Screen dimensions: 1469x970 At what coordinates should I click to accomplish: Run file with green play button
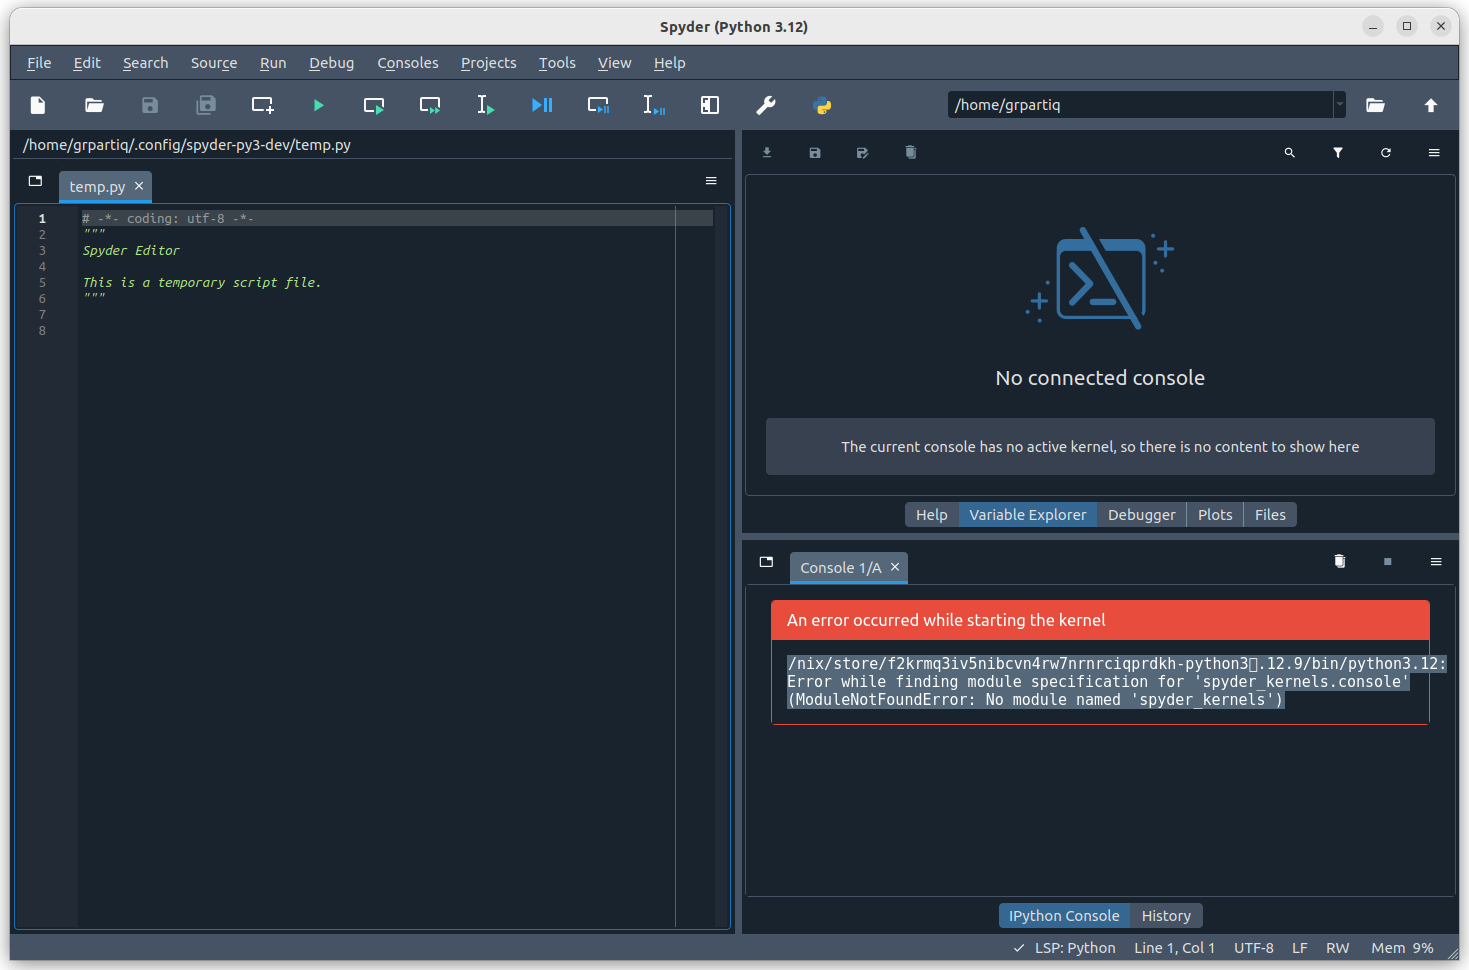(x=318, y=105)
